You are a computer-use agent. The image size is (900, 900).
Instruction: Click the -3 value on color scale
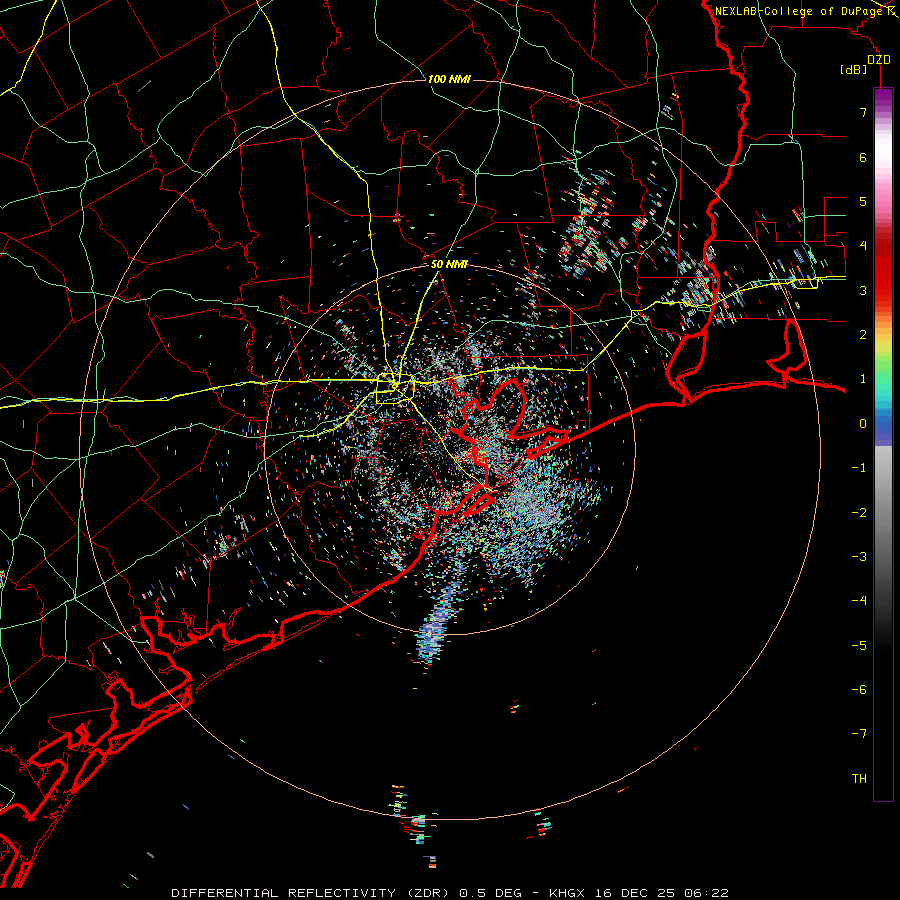859,557
